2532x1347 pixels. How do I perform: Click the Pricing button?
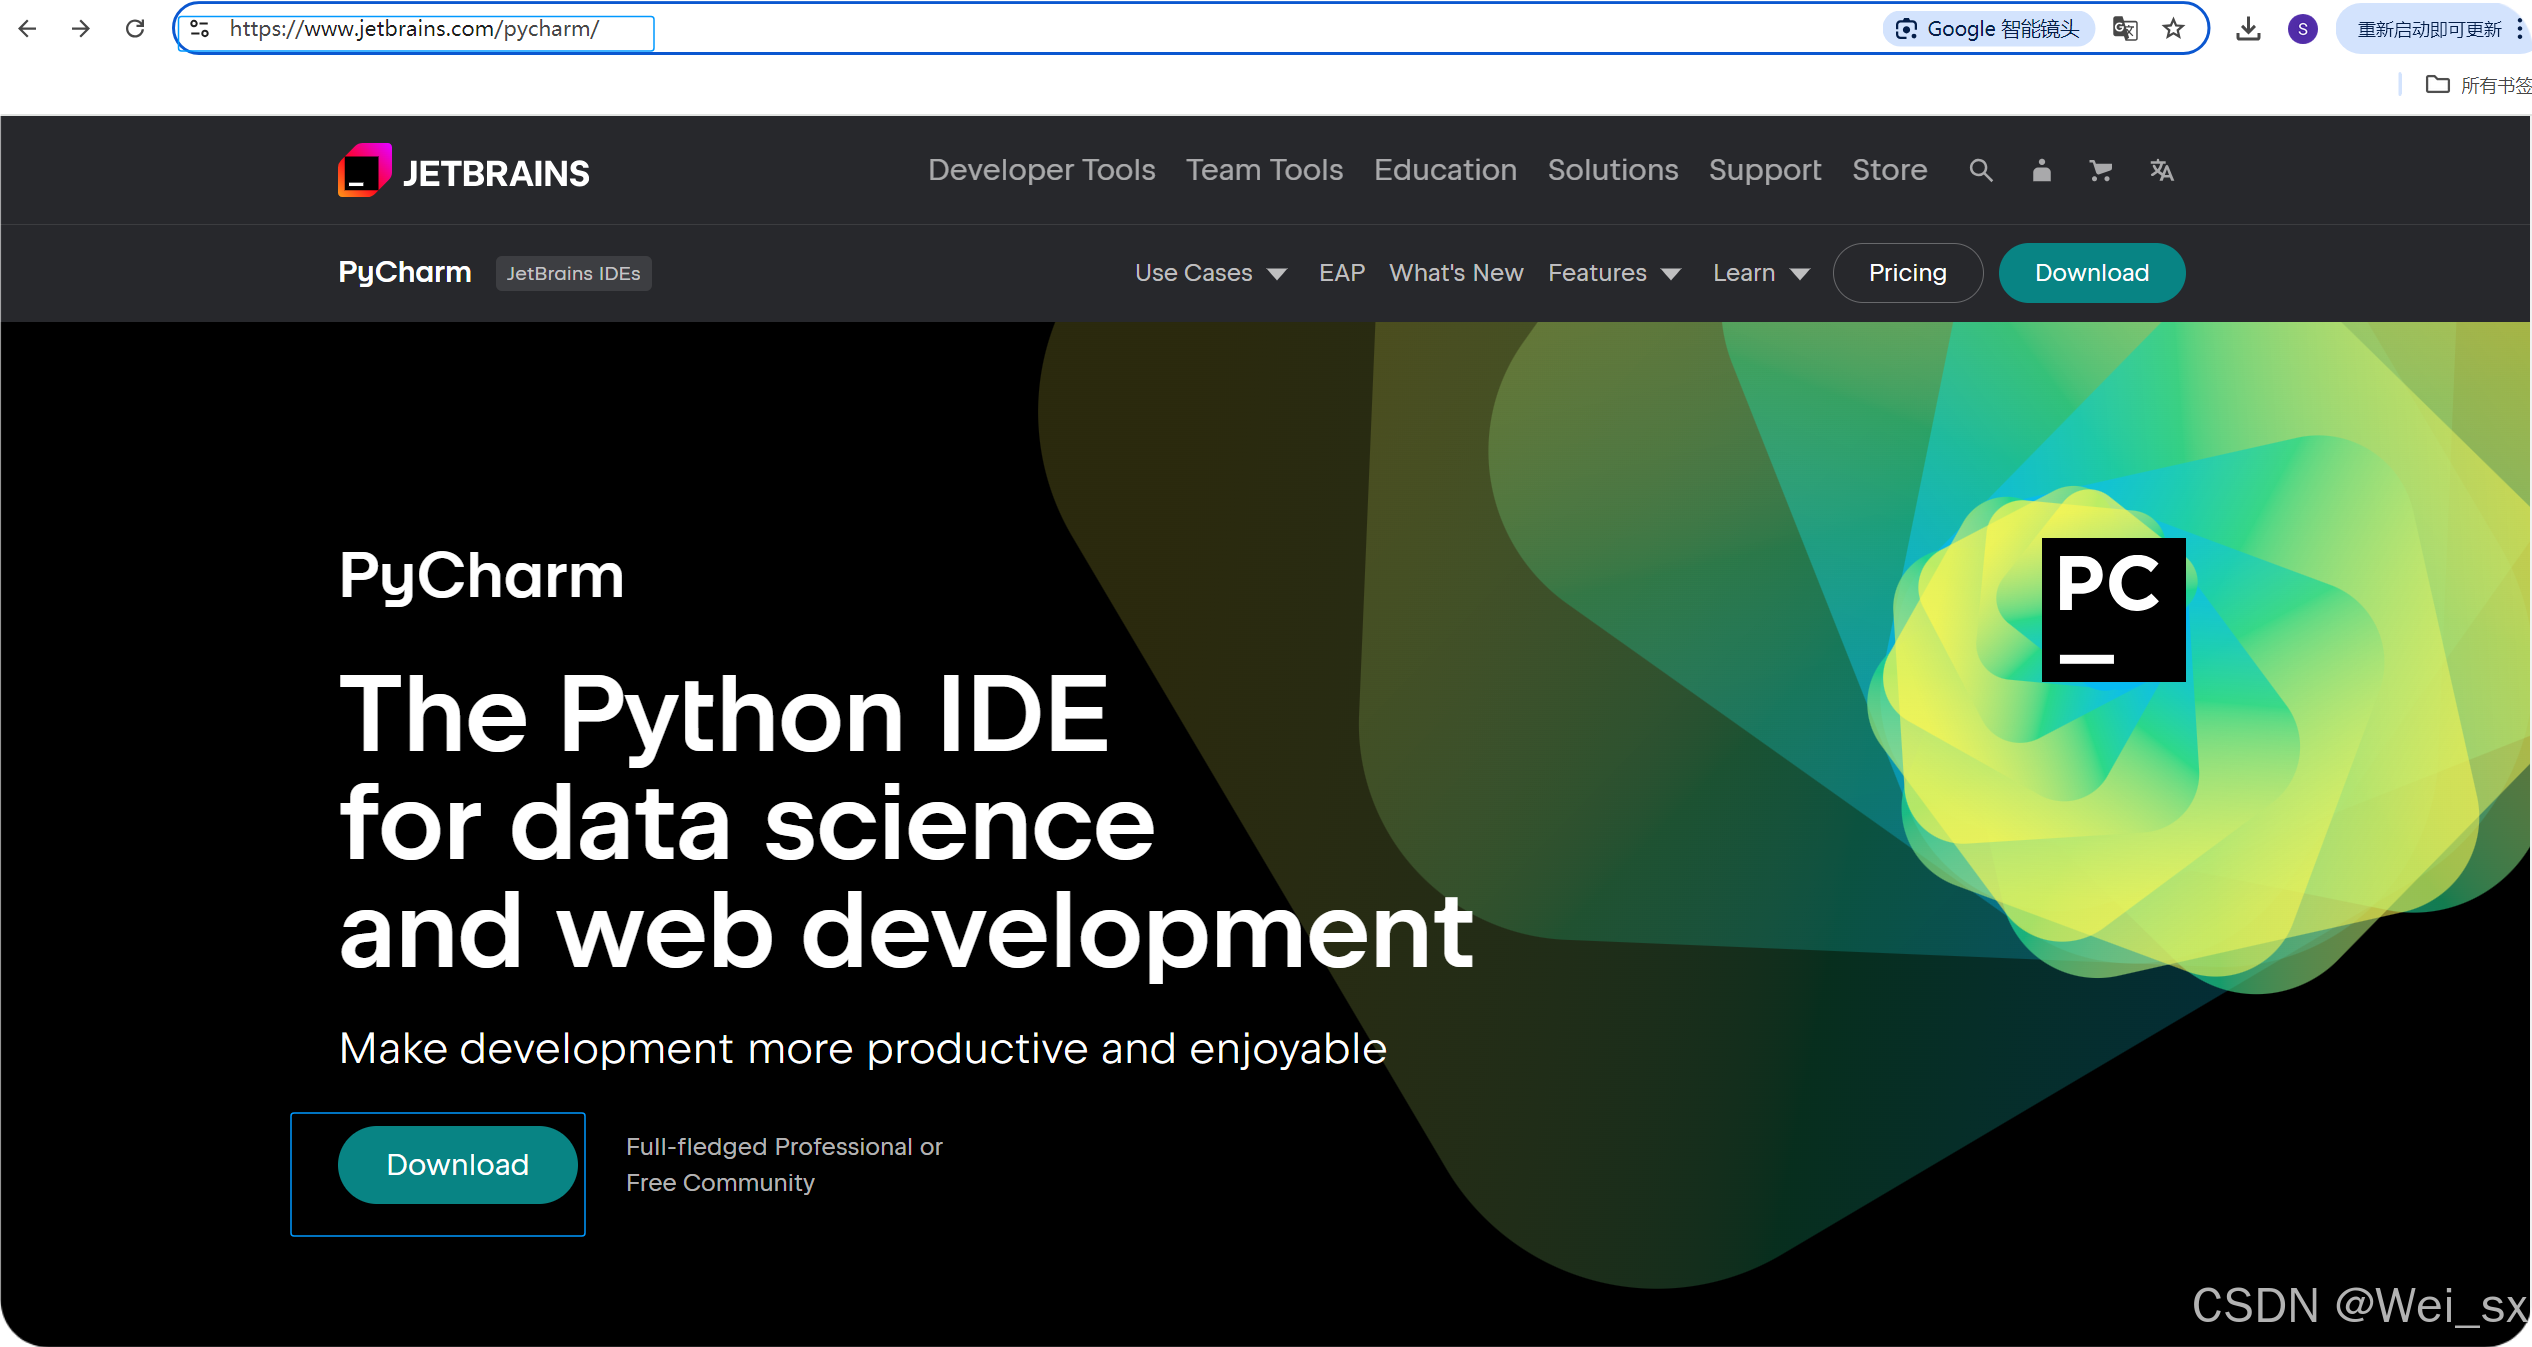tap(1907, 273)
